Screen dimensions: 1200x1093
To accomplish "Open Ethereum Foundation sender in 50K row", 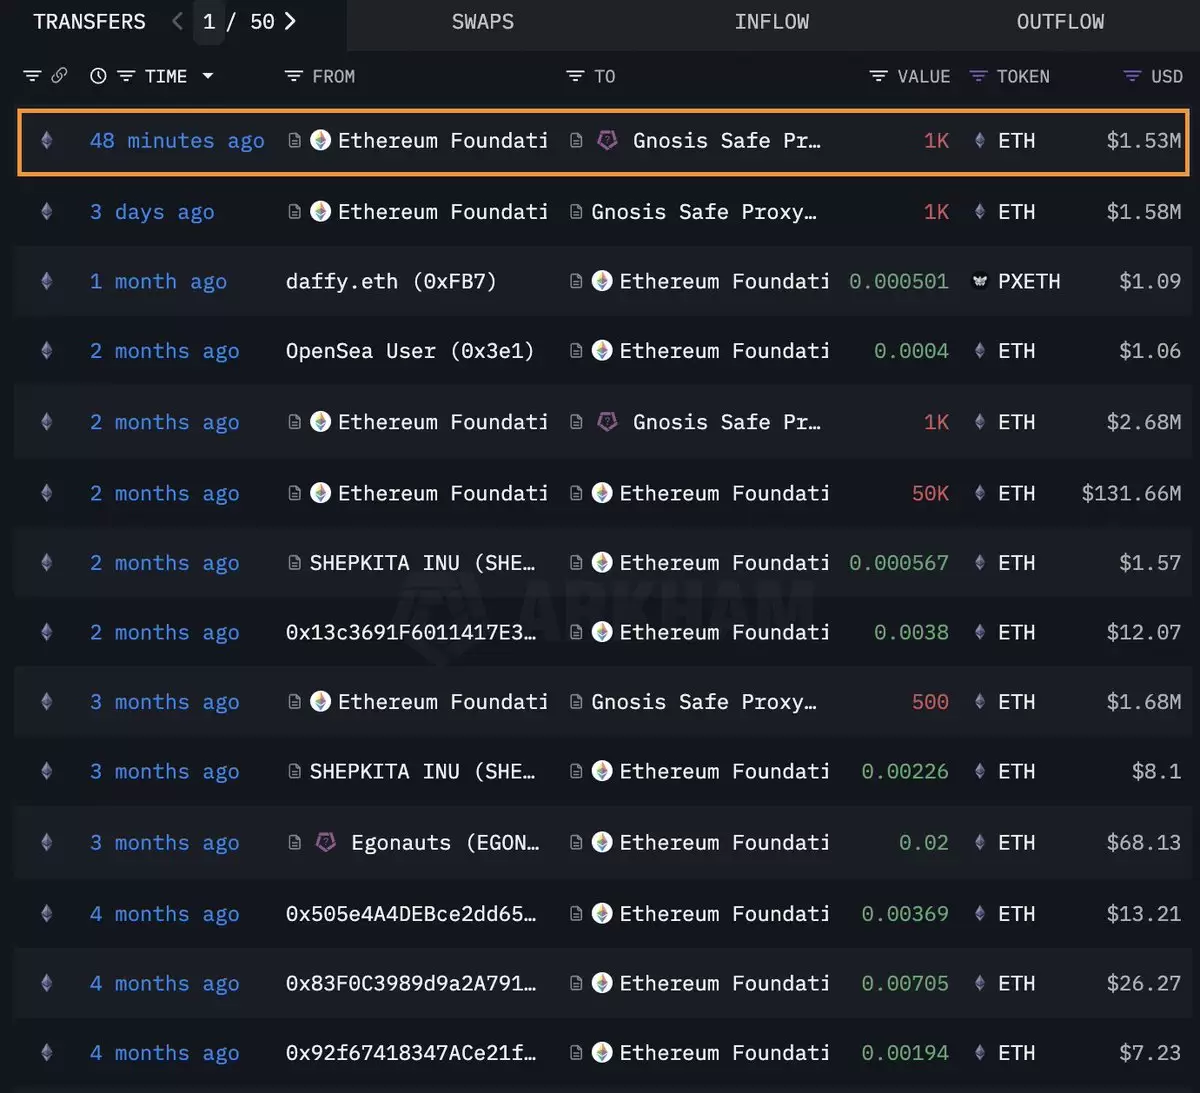I will click(x=442, y=493).
